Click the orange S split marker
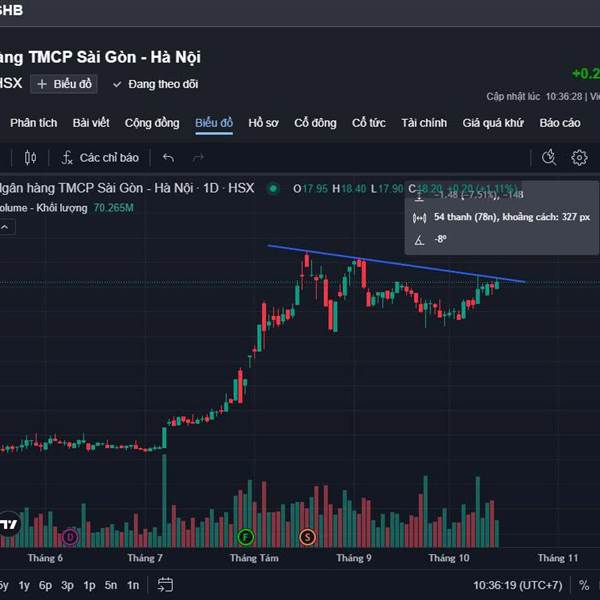600x600 pixels. click(307, 537)
